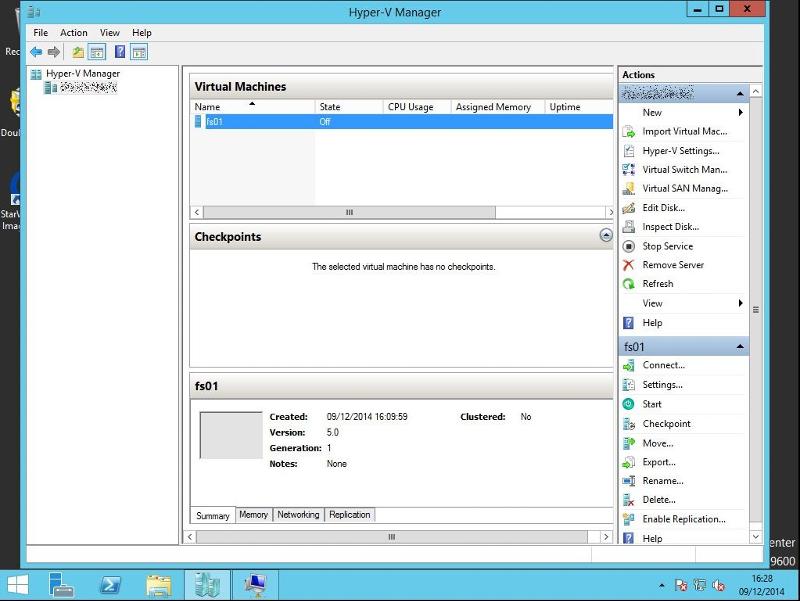The image size is (800, 601).
Task: Sort by the Uptime column header
Action: [579, 107]
